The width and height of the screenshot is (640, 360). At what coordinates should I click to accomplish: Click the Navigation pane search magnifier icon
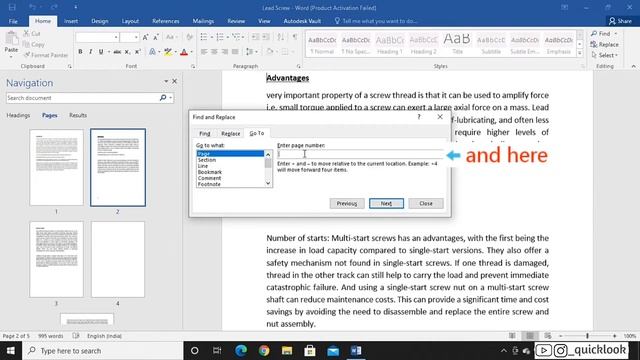coord(163,98)
